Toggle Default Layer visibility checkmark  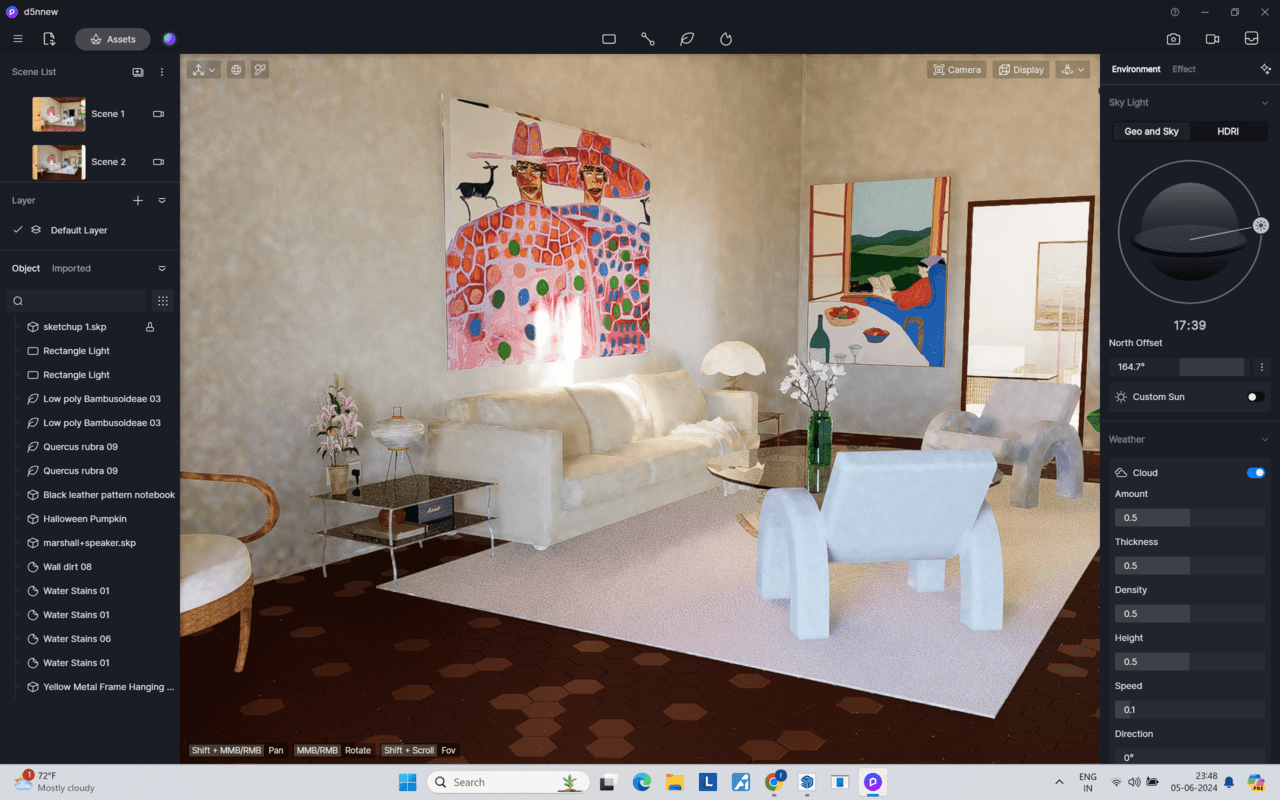coord(17,229)
